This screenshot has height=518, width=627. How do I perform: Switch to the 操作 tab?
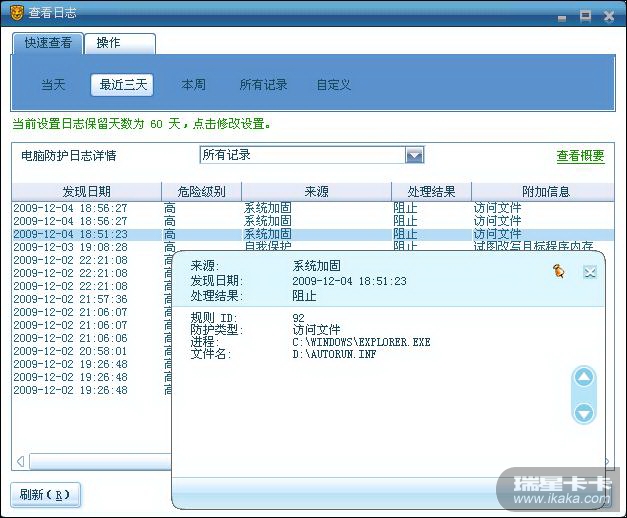pyautogui.click(x=120, y=43)
